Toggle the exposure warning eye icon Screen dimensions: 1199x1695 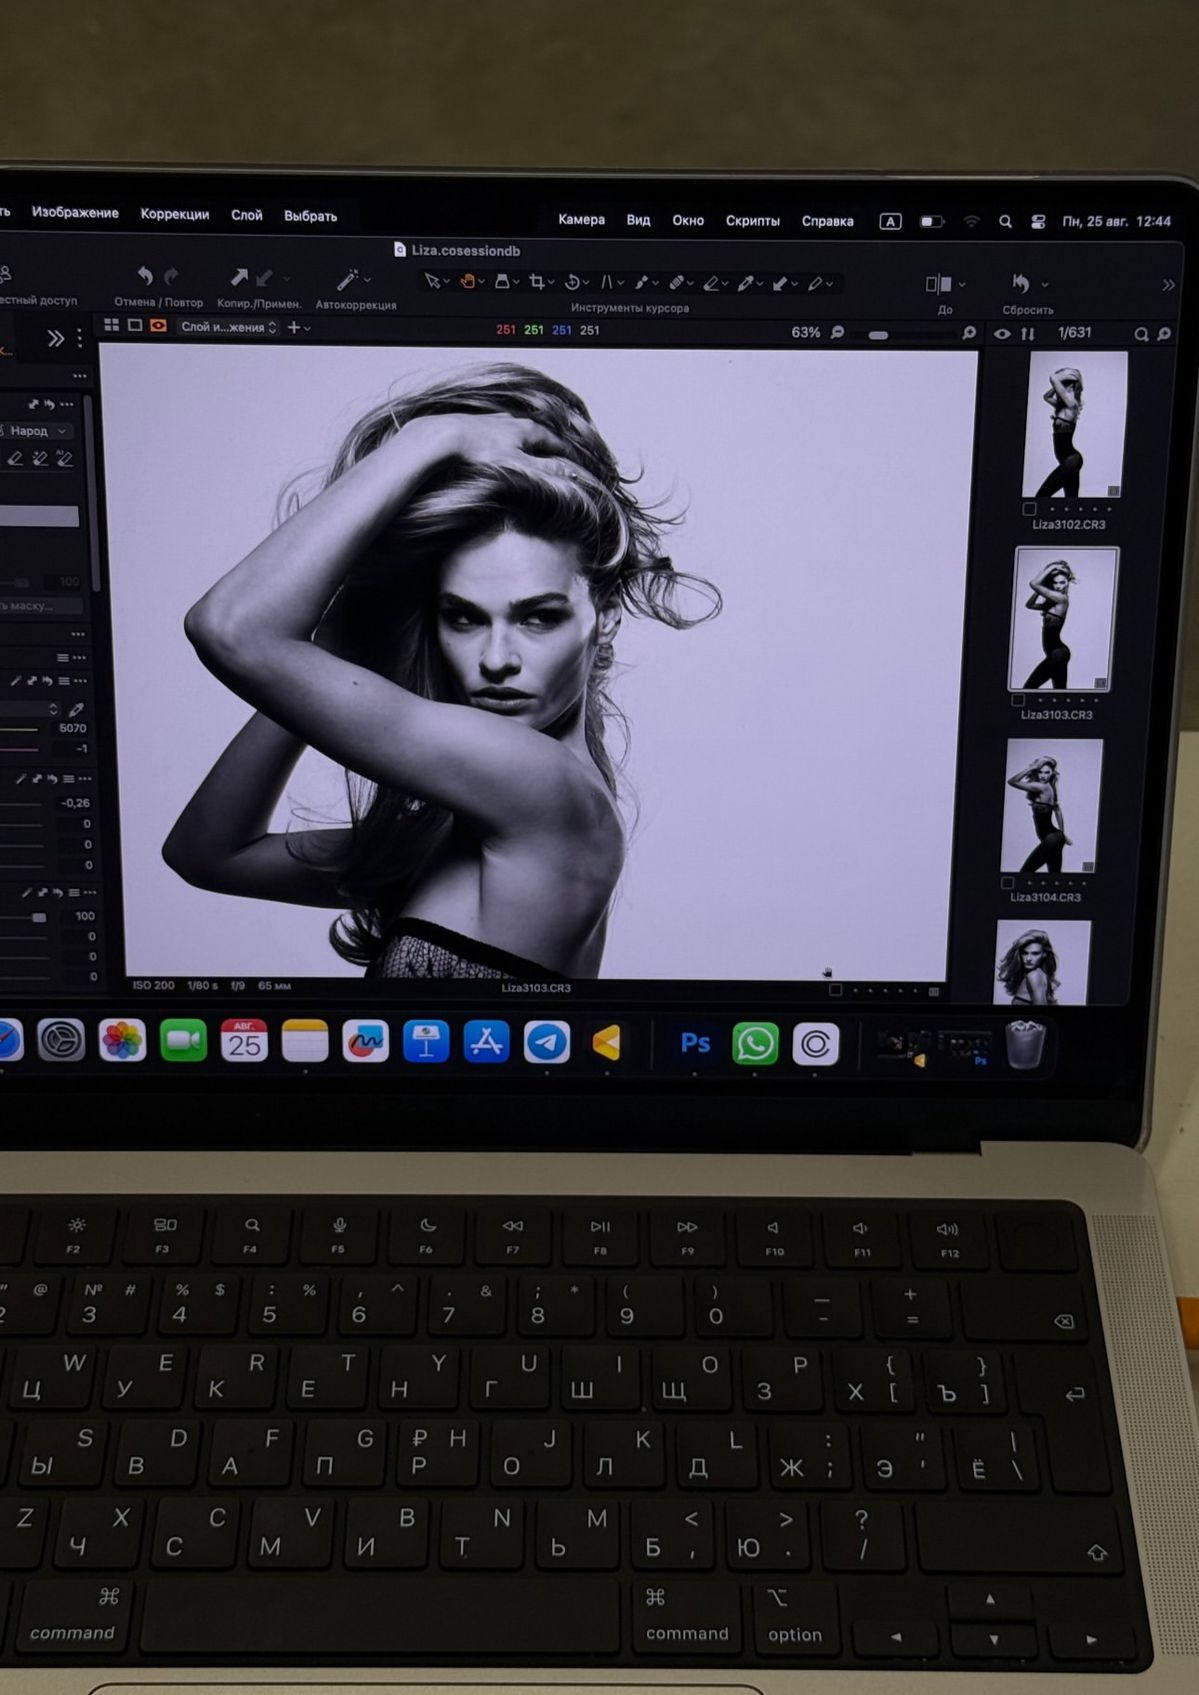coord(158,326)
